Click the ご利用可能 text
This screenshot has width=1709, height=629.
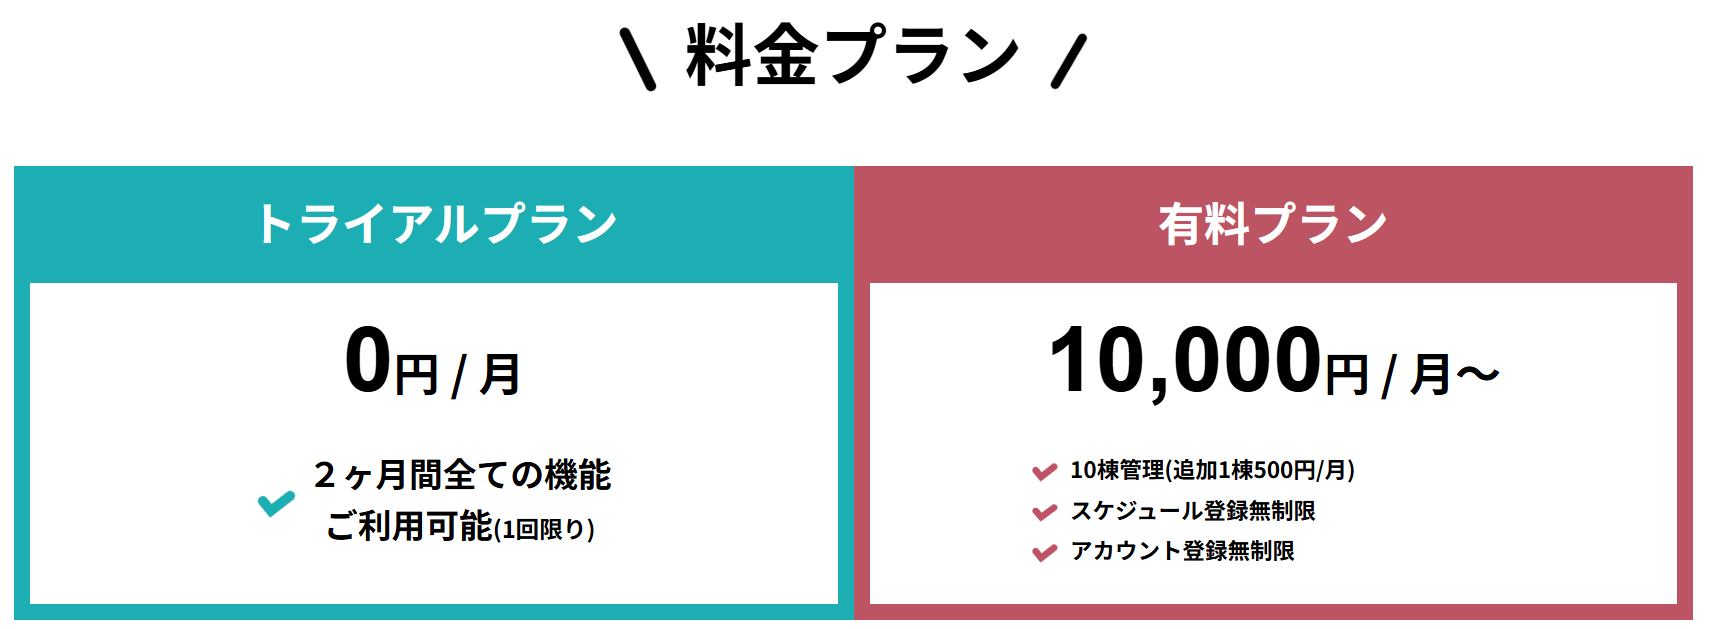pos(409,526)
